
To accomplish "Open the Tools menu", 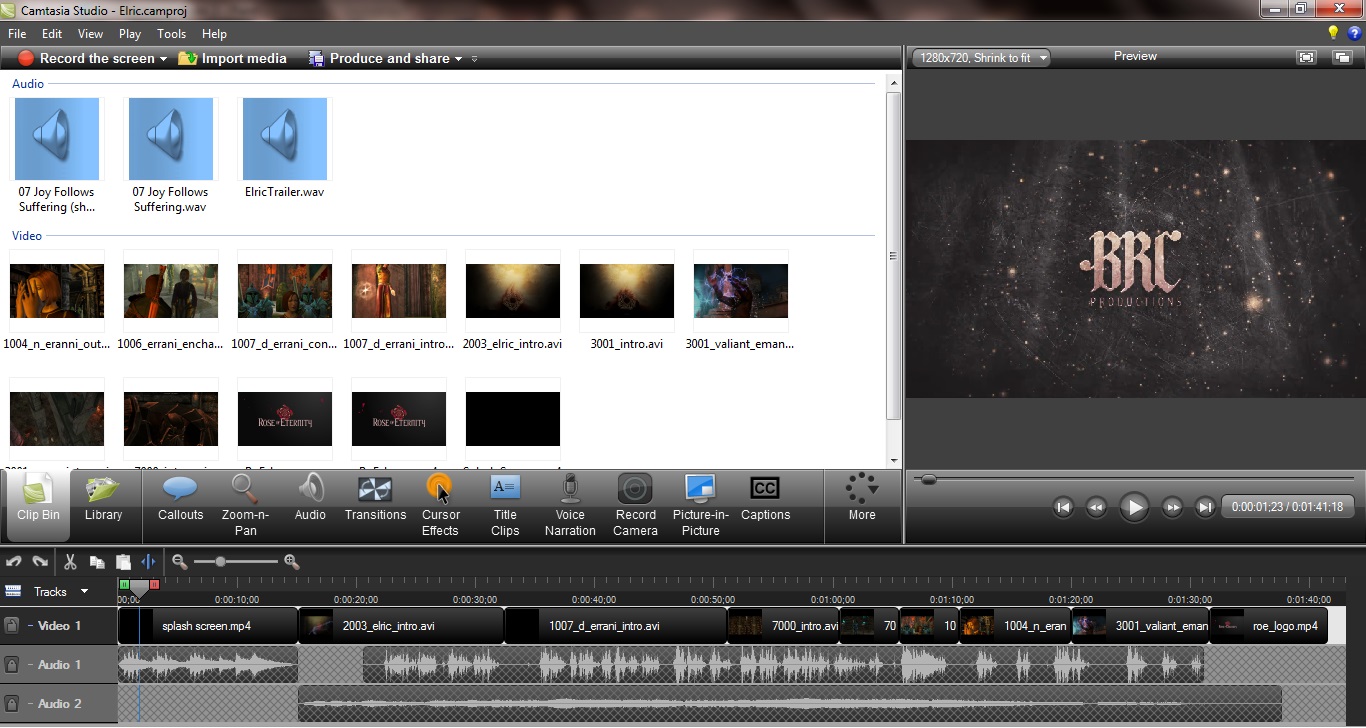I will click(x=172, y=33).
